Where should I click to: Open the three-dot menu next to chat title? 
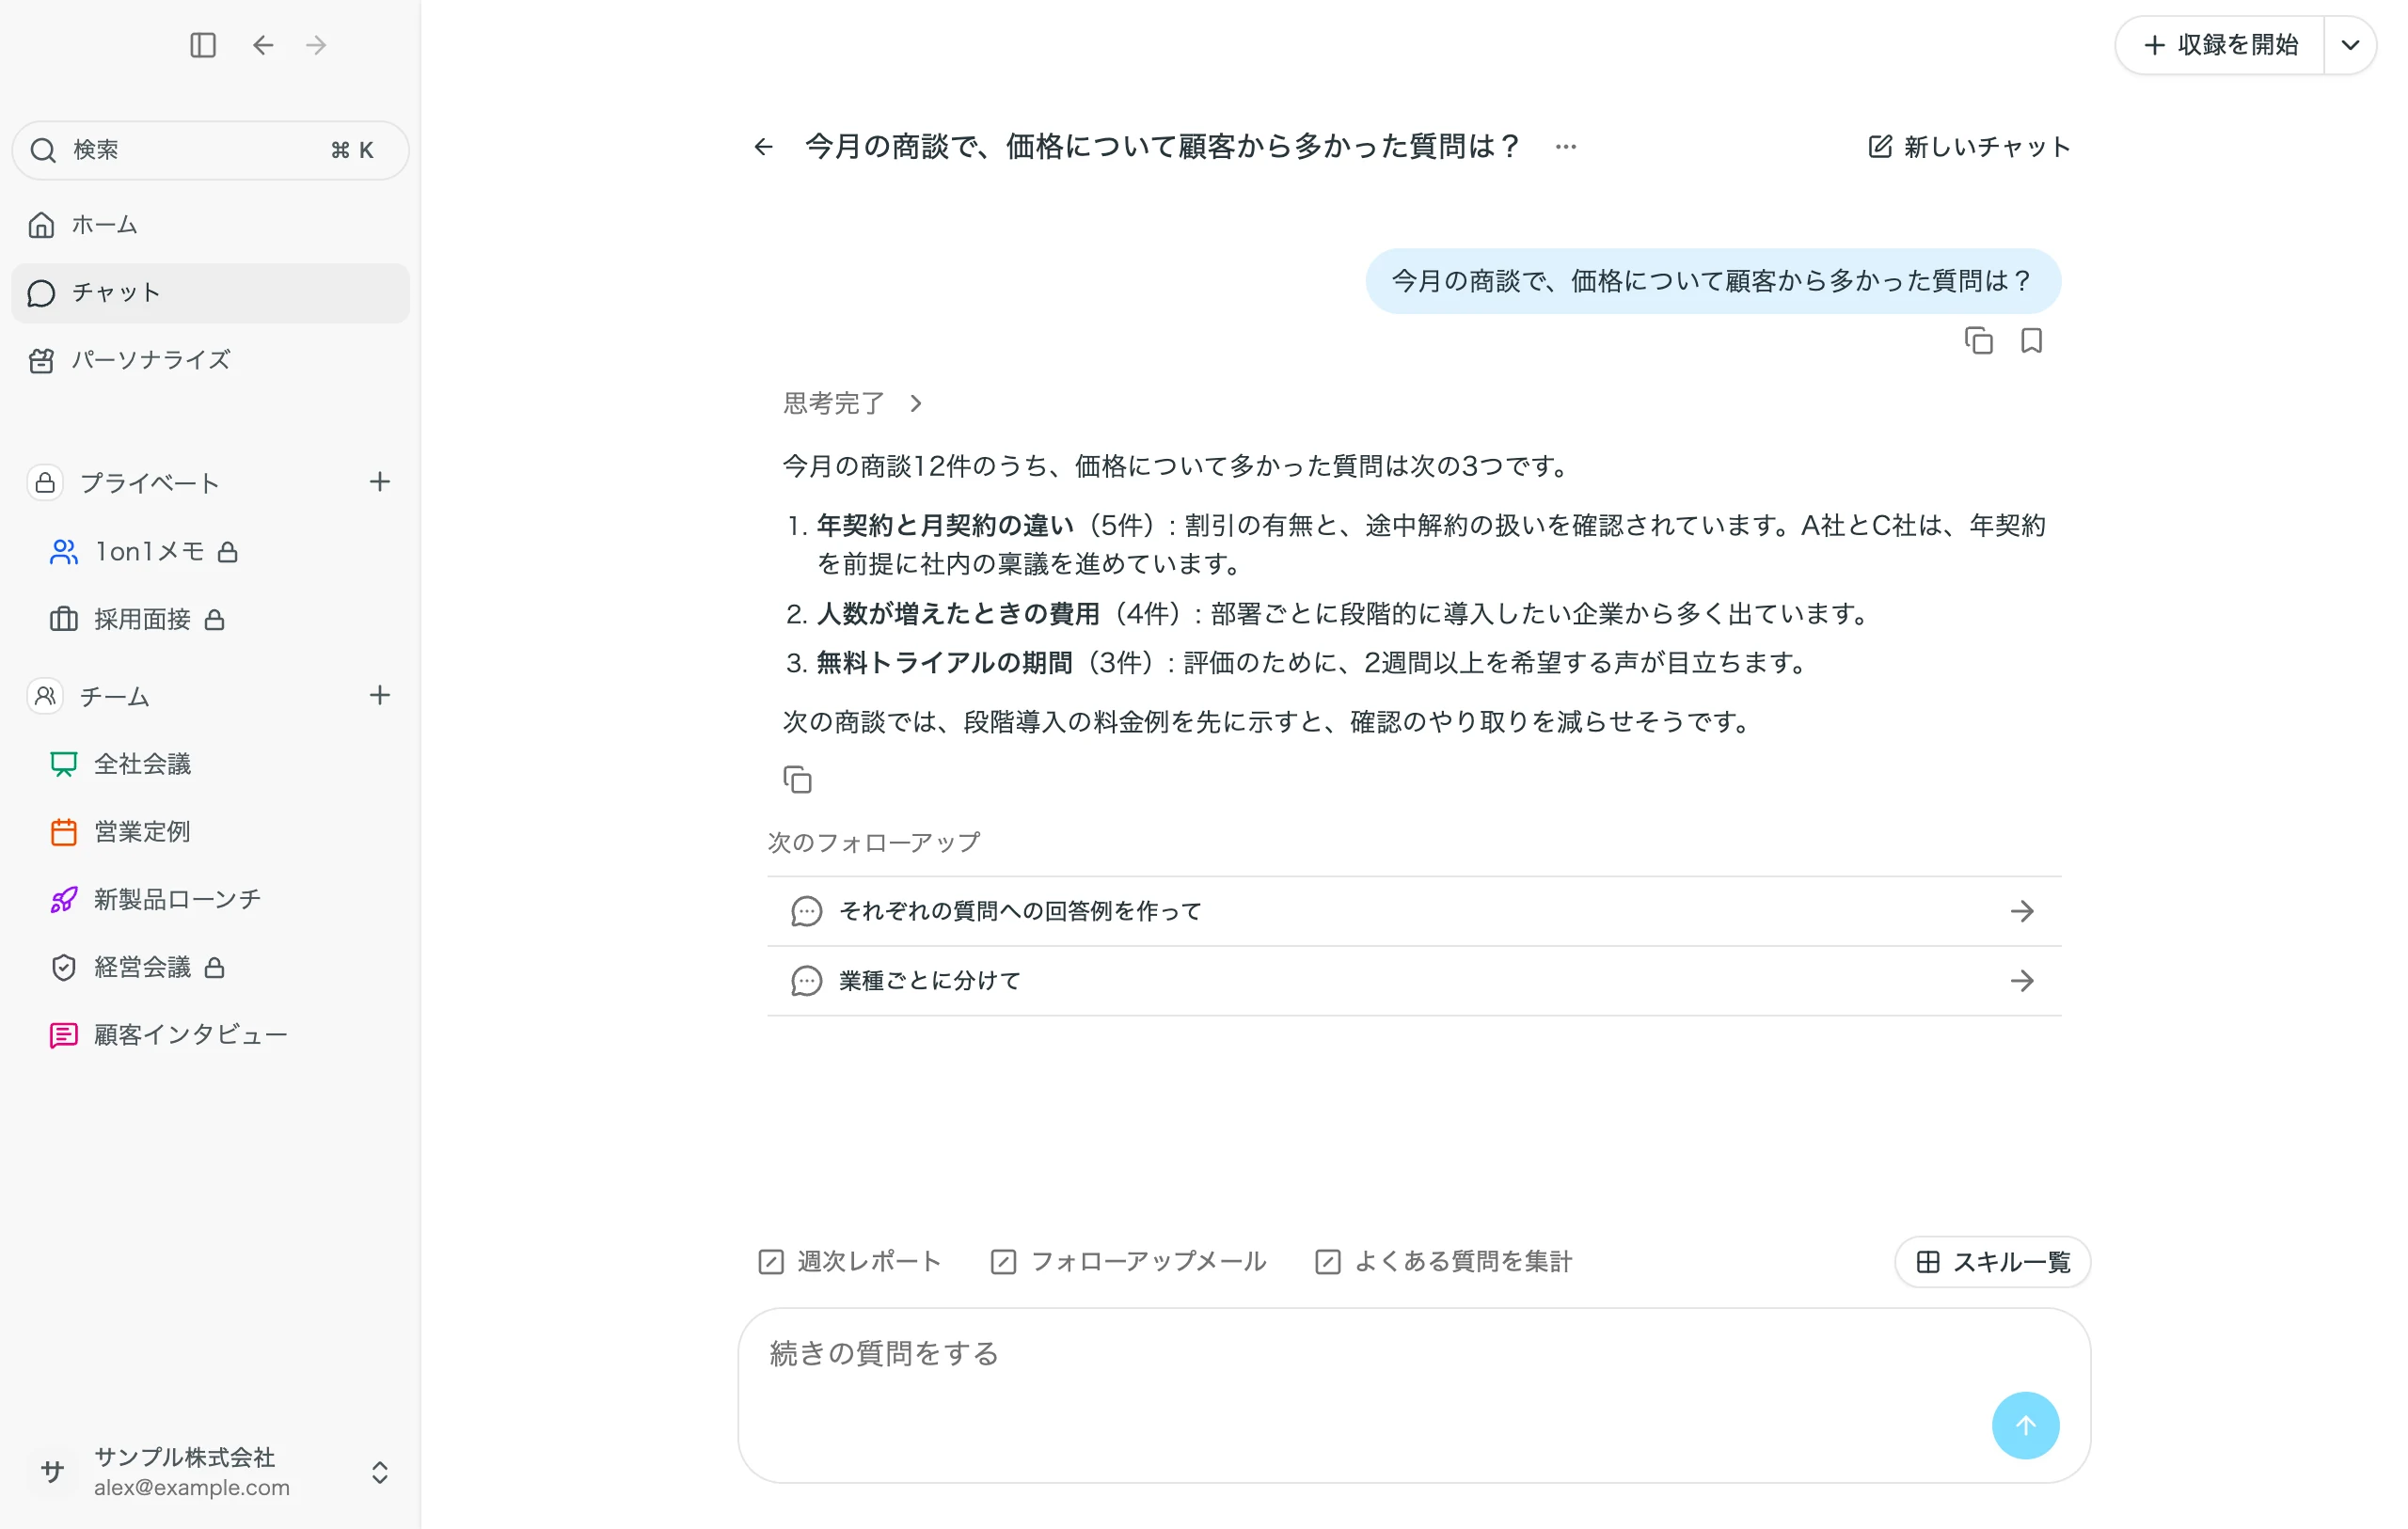pyautogui.click(x=1566, y=147)
